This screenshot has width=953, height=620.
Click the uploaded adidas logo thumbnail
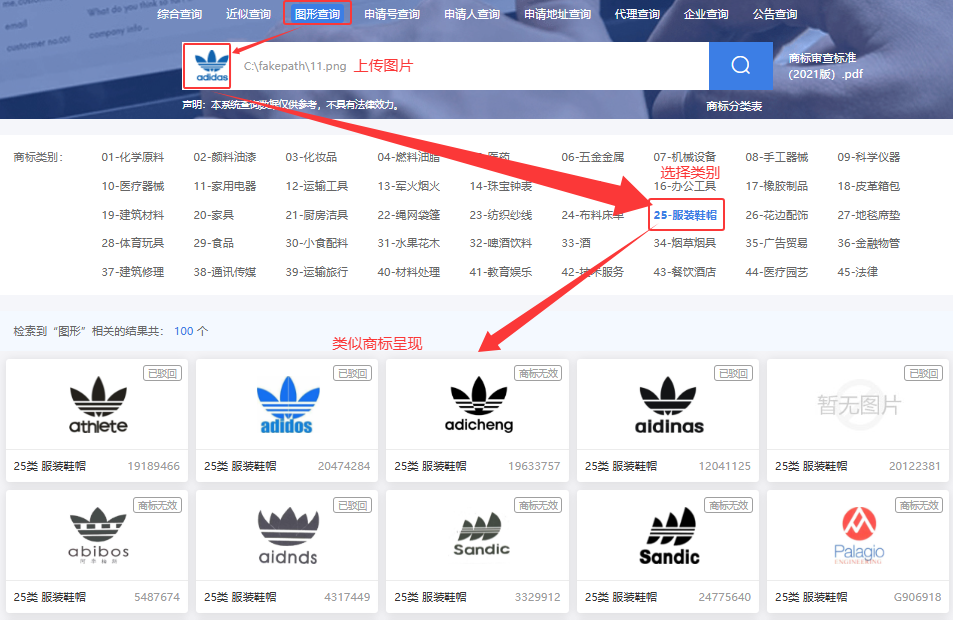[212, 66]
